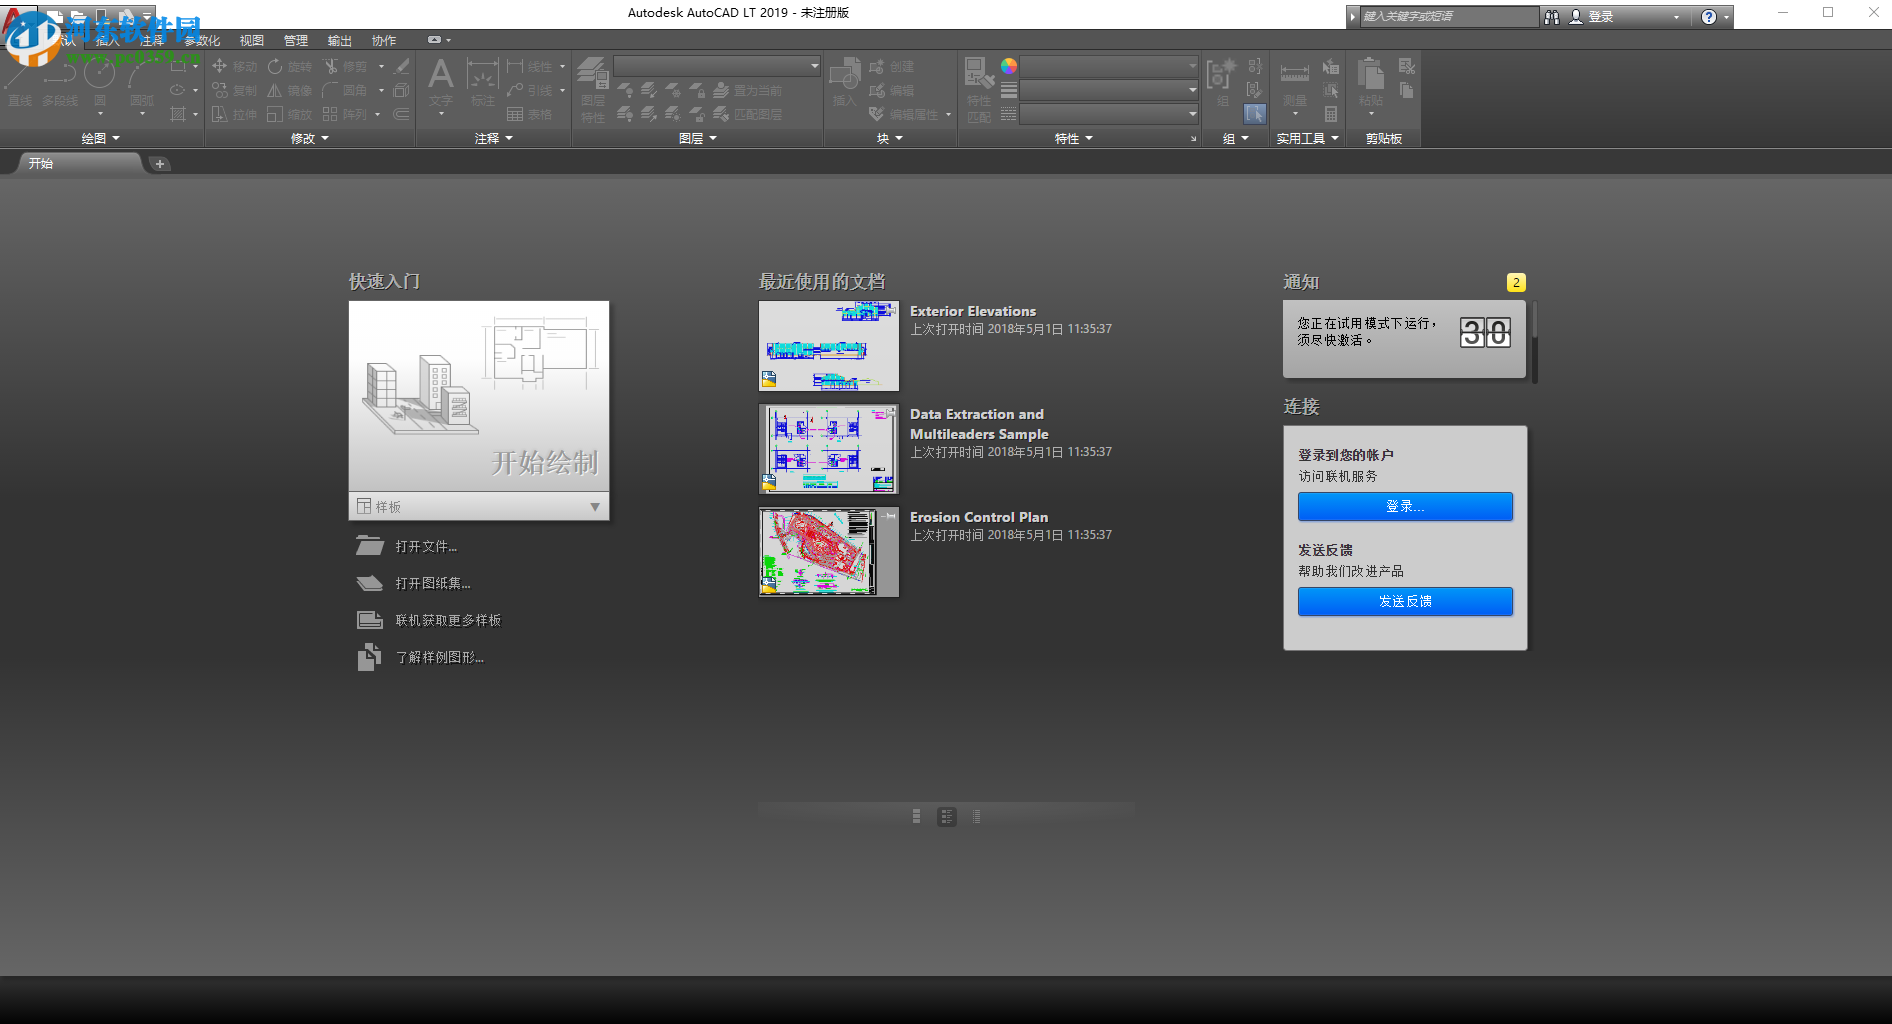
Task: Click the 特性匹配 (Match Properties) icon
Action: [977, 90]
